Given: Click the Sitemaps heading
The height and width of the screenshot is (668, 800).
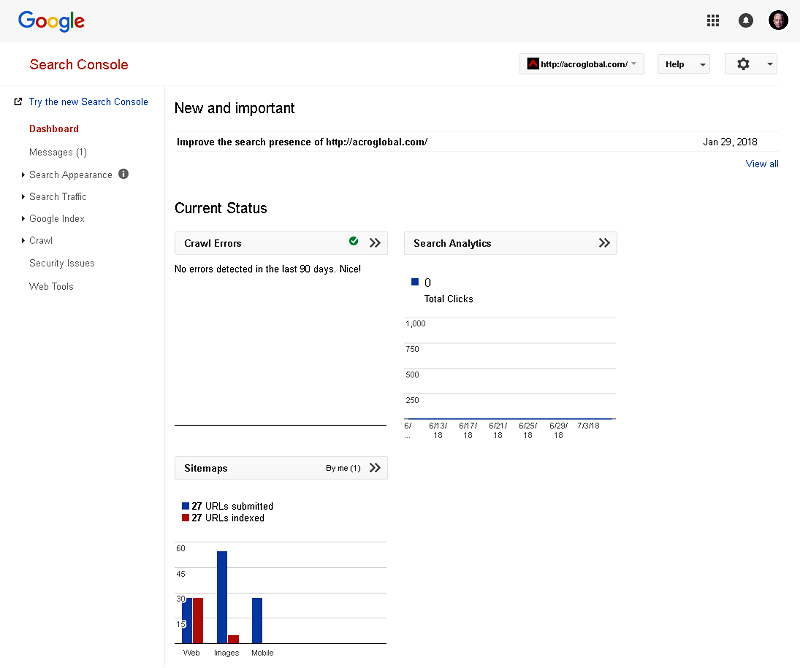Looking at the screenshot, I should coord(206,468).
